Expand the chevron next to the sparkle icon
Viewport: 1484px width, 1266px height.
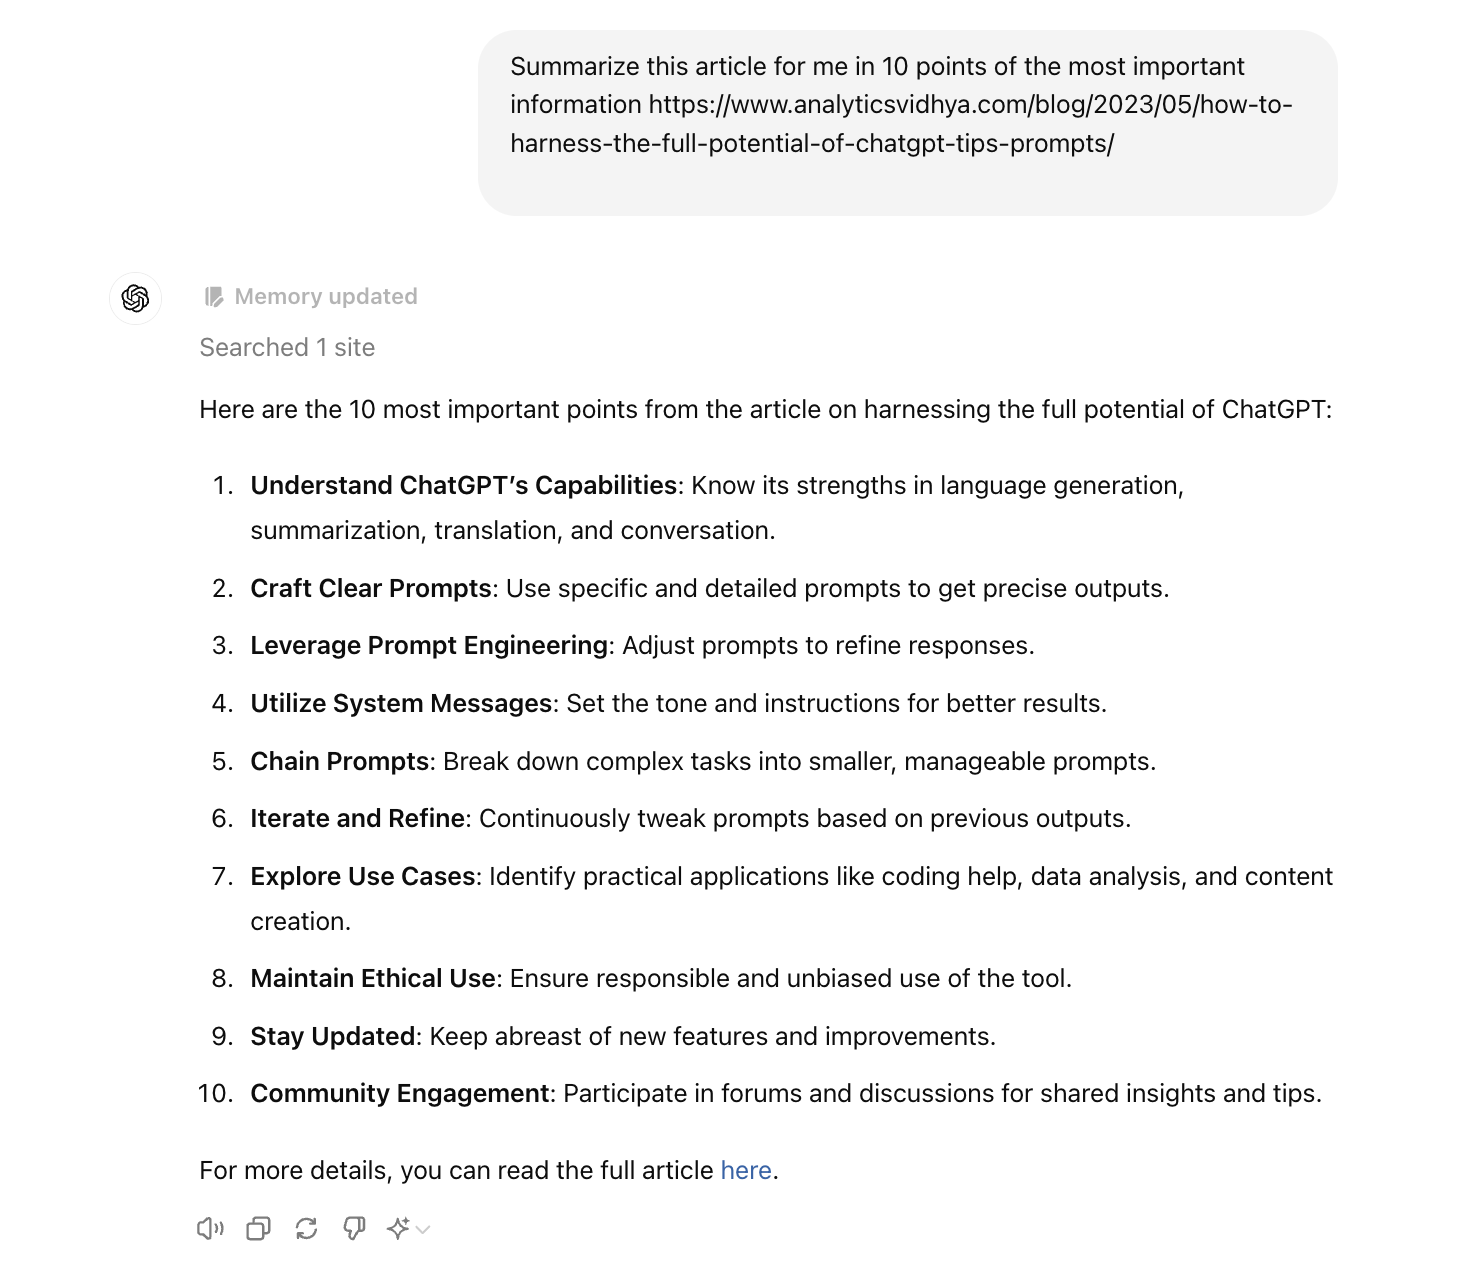pos(423,1229)
